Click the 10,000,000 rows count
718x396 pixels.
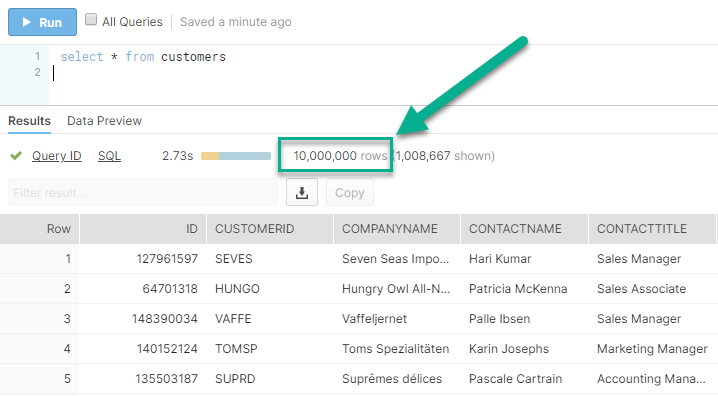tap(340, 156)
